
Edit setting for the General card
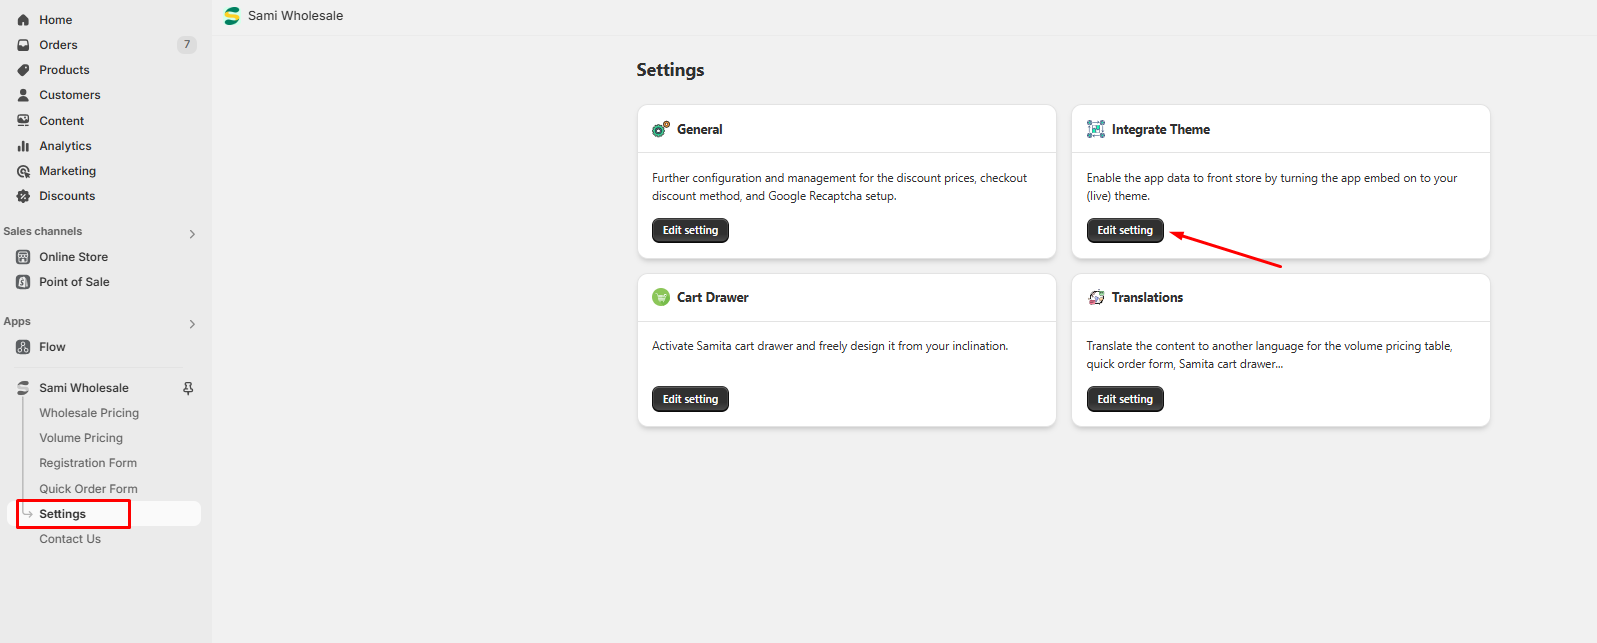tap(690, 230)
